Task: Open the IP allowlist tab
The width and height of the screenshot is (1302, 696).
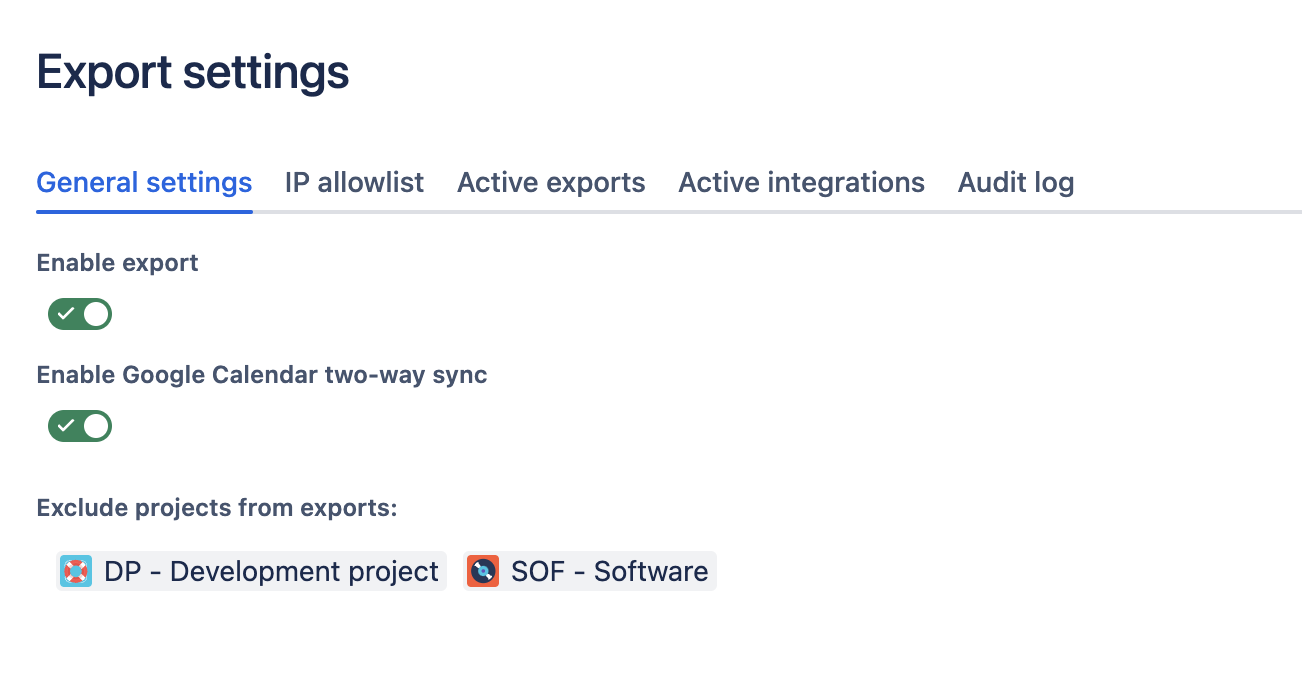Action: tap(354, 183)
